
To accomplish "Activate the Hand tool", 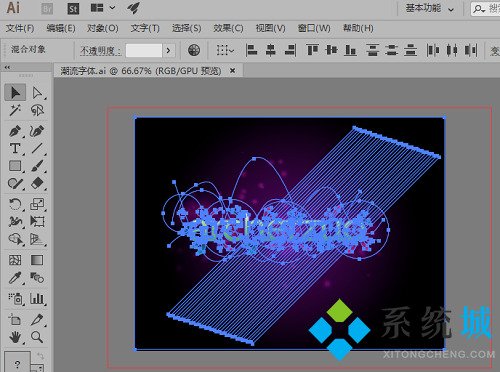I will coord(15,337).
